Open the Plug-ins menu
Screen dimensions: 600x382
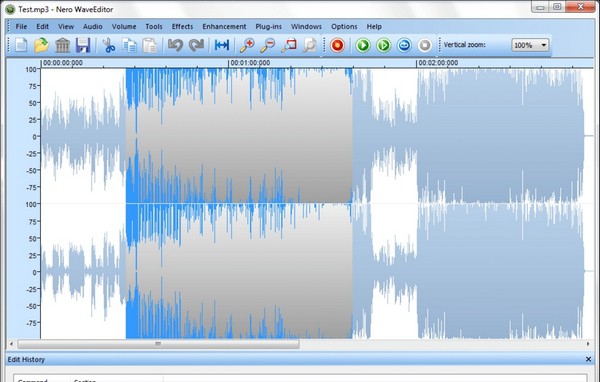pyautogui.click(x=268, y=26)
